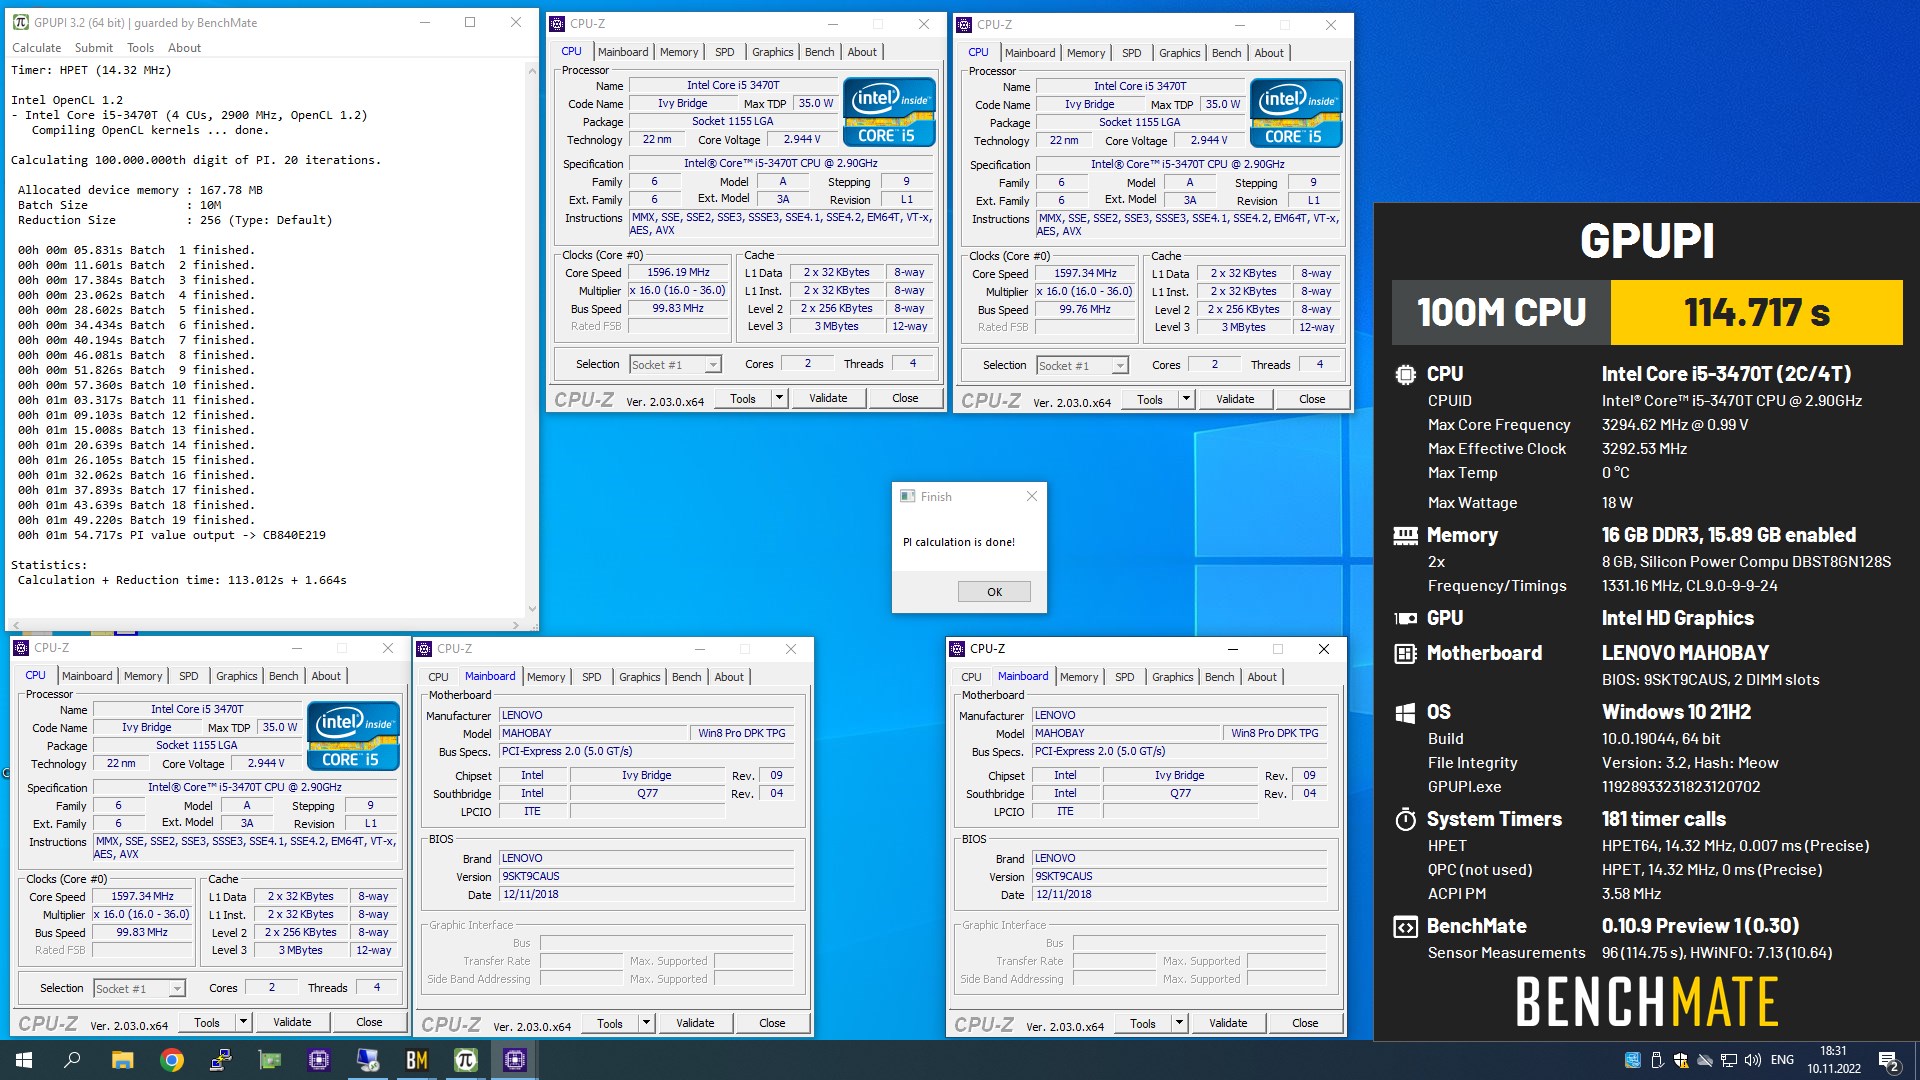Click the Close button in bottom-left CPU-Z
The image size is (1920, 1080).
369,1022
